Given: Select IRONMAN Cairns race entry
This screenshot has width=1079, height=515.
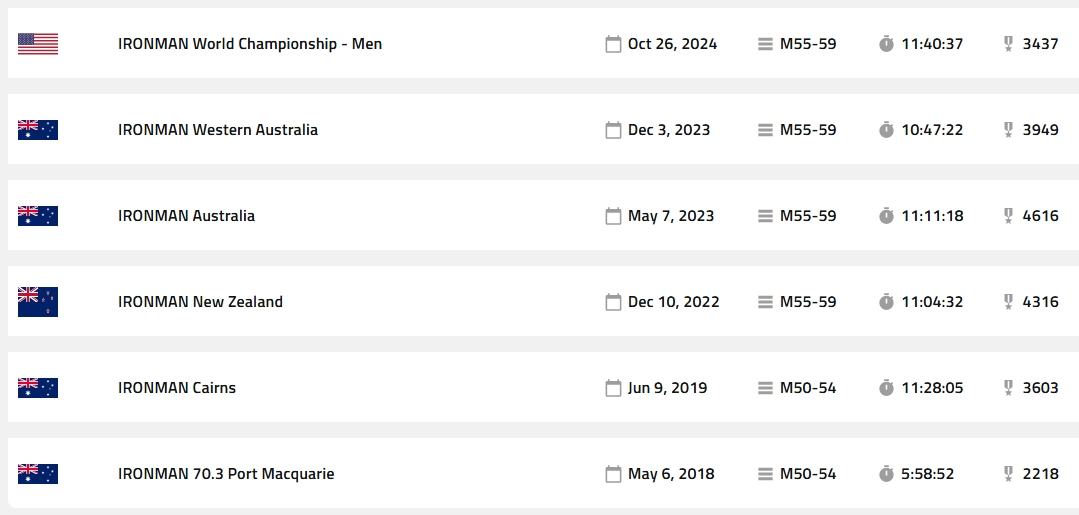Looking at the screenshot, I should click(177, 388).
